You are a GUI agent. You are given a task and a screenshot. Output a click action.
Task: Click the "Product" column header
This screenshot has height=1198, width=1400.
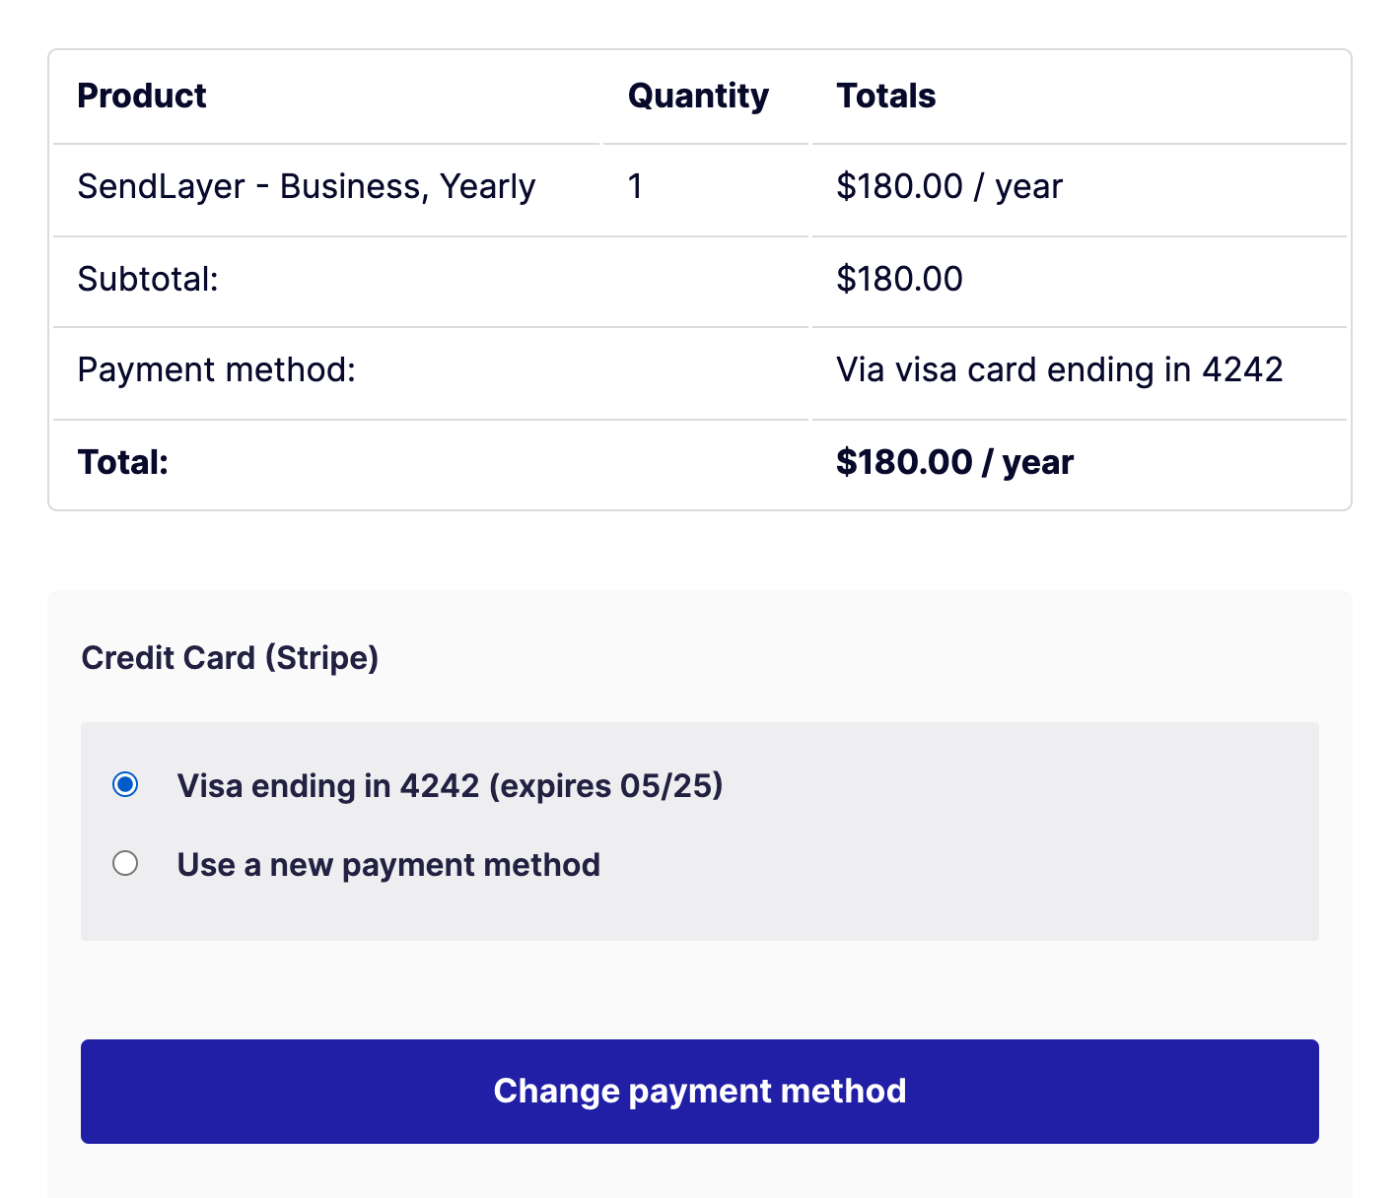coord(141,95)
